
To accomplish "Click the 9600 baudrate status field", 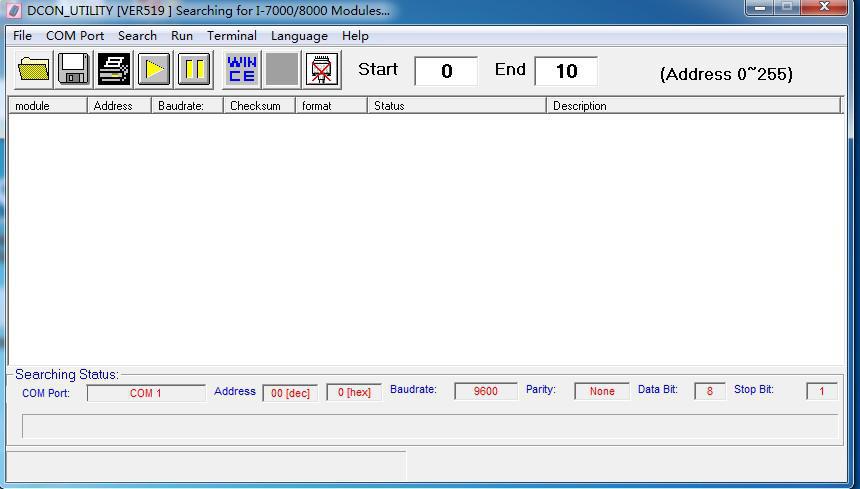I will pos(486,391).
